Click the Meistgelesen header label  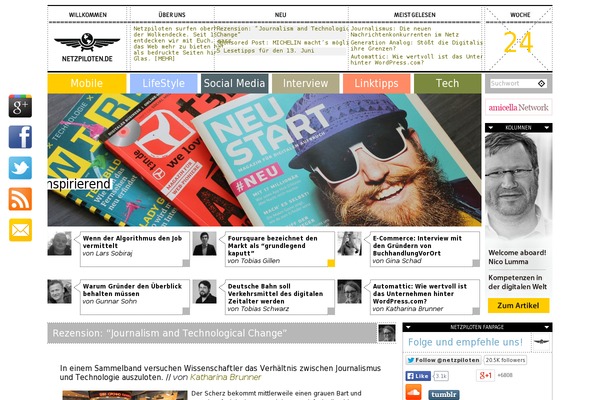click(x=415, y=15)
